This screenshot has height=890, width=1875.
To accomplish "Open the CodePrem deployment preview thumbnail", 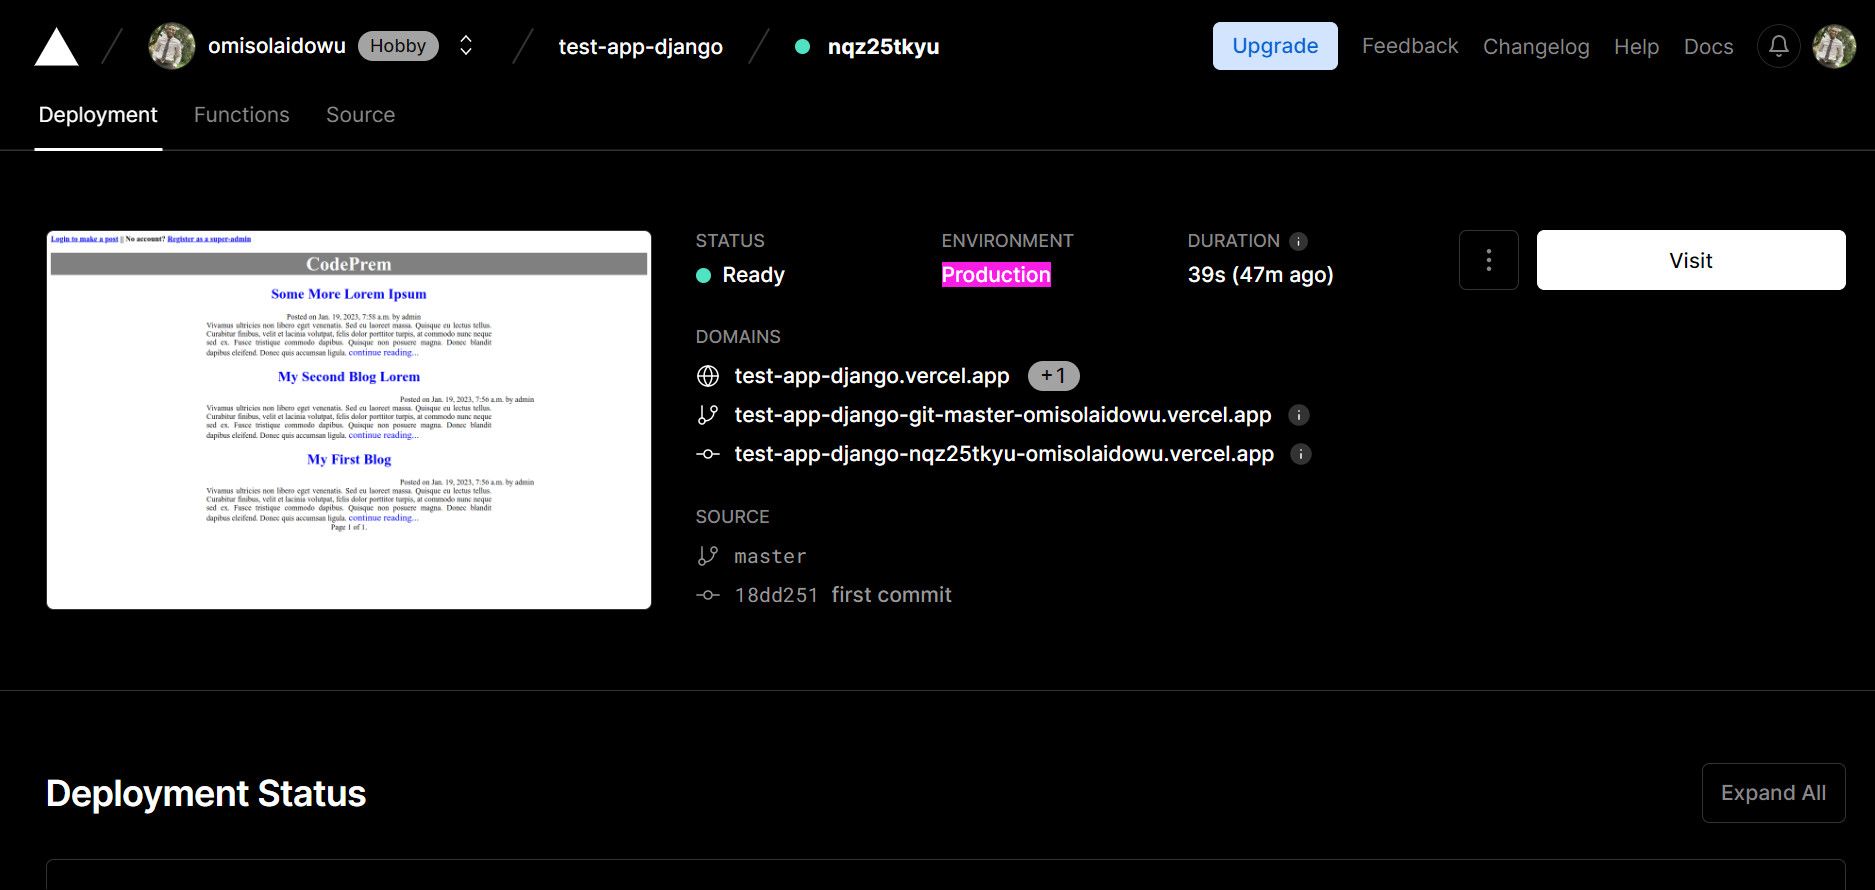I will [349, 420].
